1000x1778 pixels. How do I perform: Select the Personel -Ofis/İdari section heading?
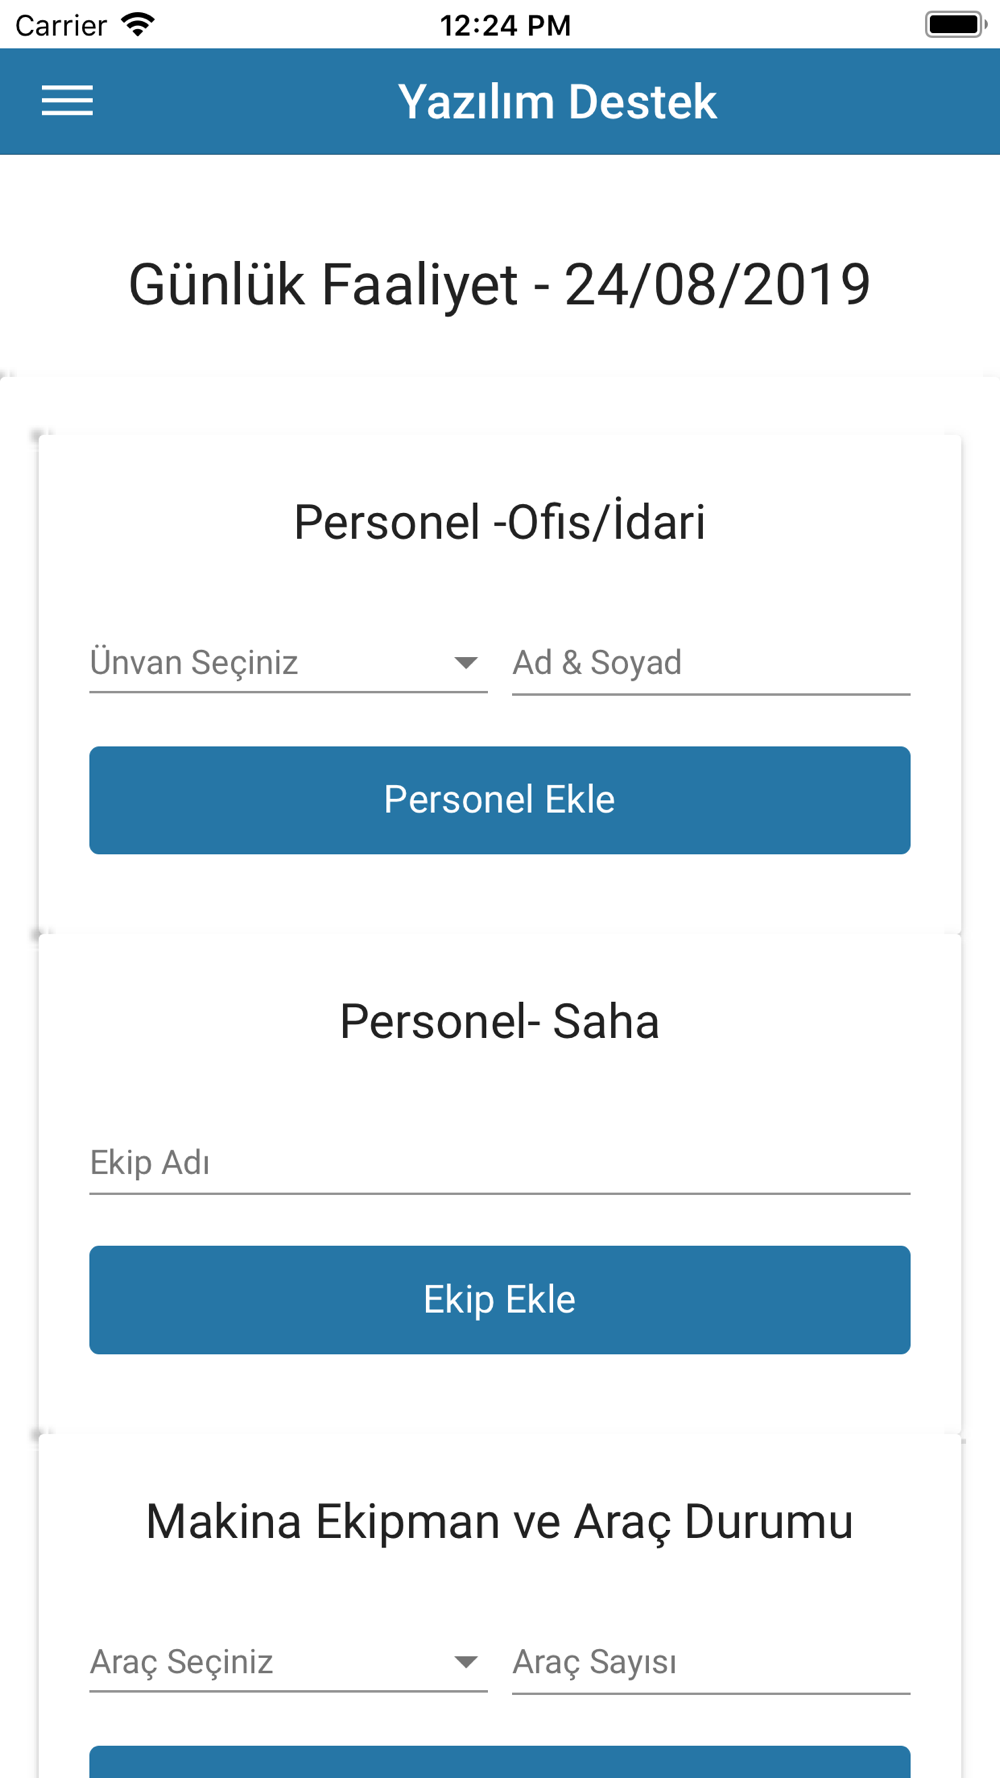coord(500,522)
